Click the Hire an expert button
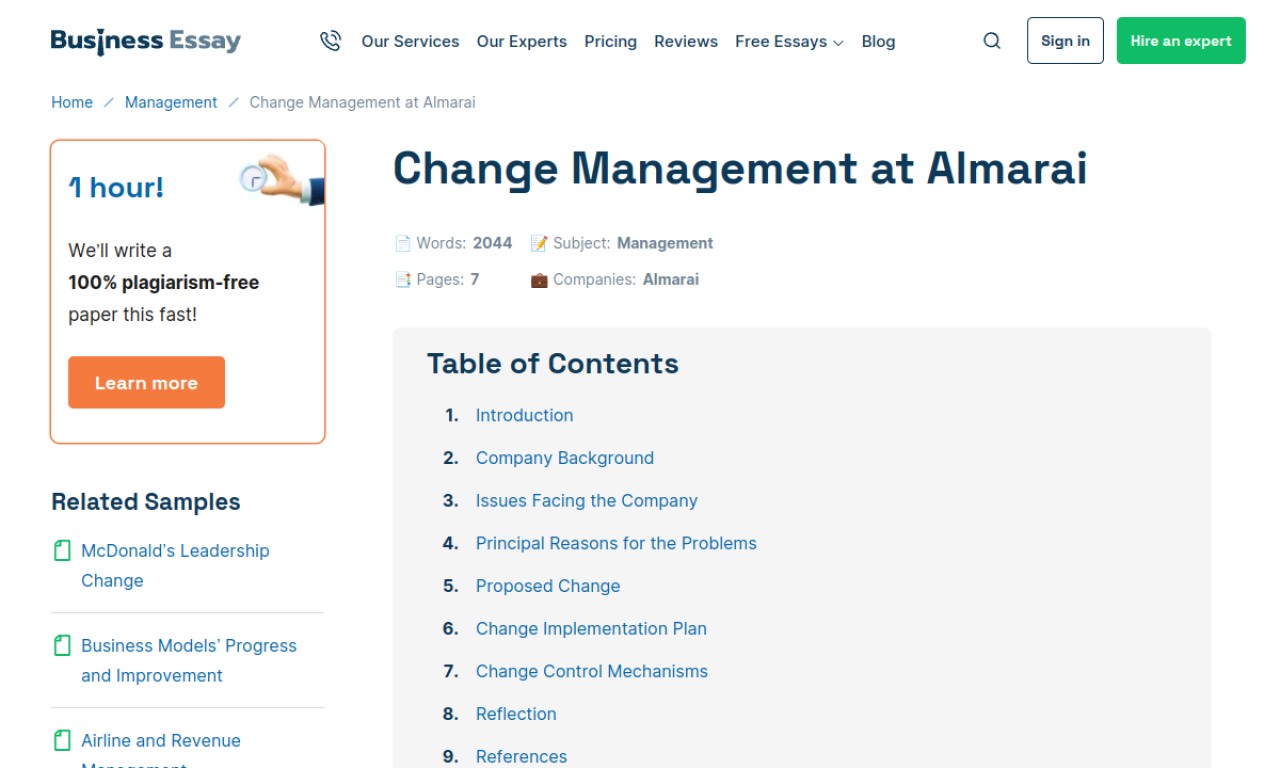This screenshot has height=768, width=1280. coord(1181,41)
